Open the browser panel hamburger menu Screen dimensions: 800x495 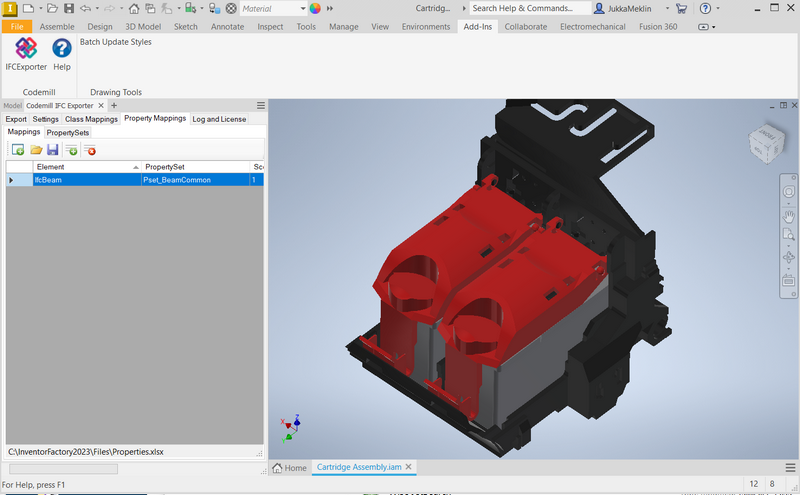pos(260,105)
